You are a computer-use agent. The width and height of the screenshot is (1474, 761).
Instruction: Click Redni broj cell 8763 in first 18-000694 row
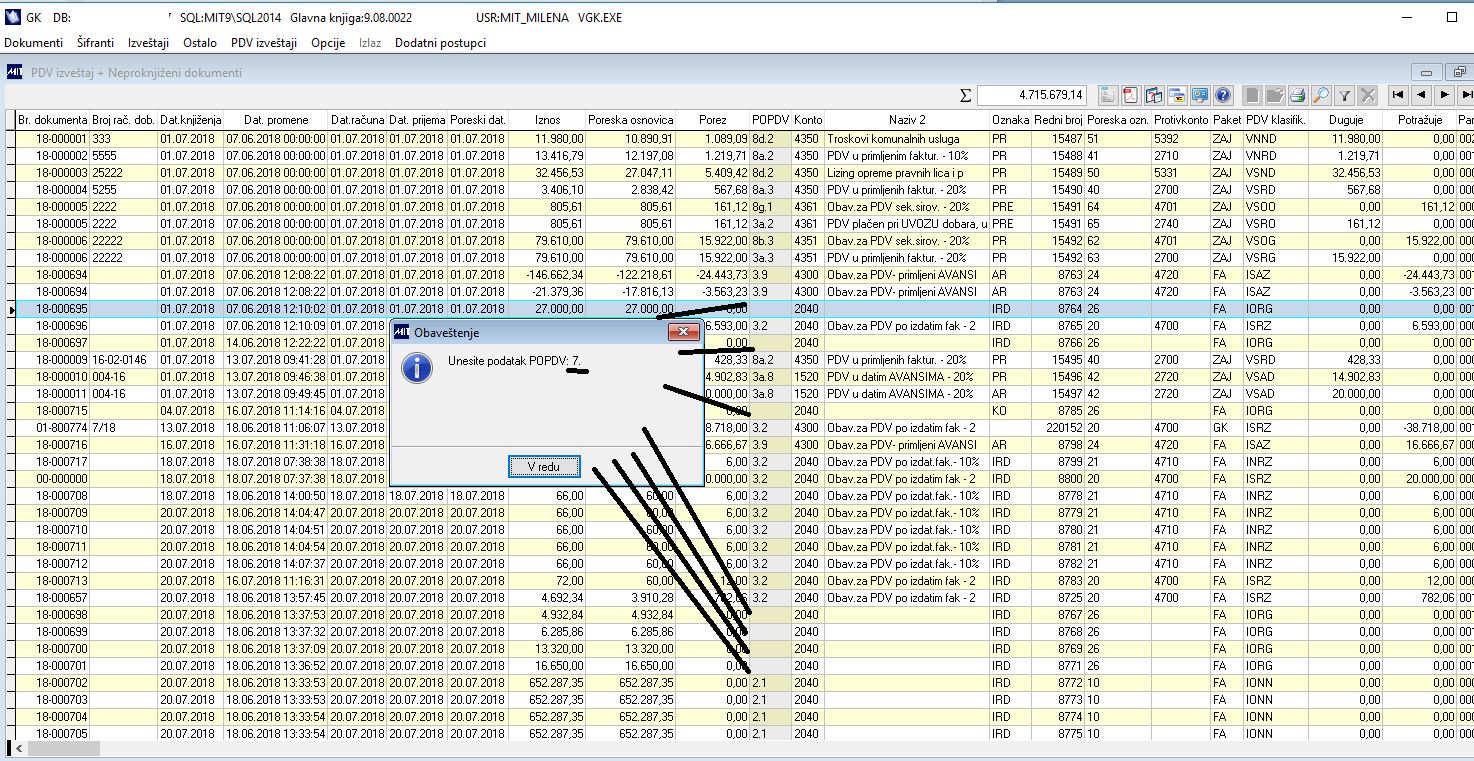pyautogui.click(x=1060, y=274)
